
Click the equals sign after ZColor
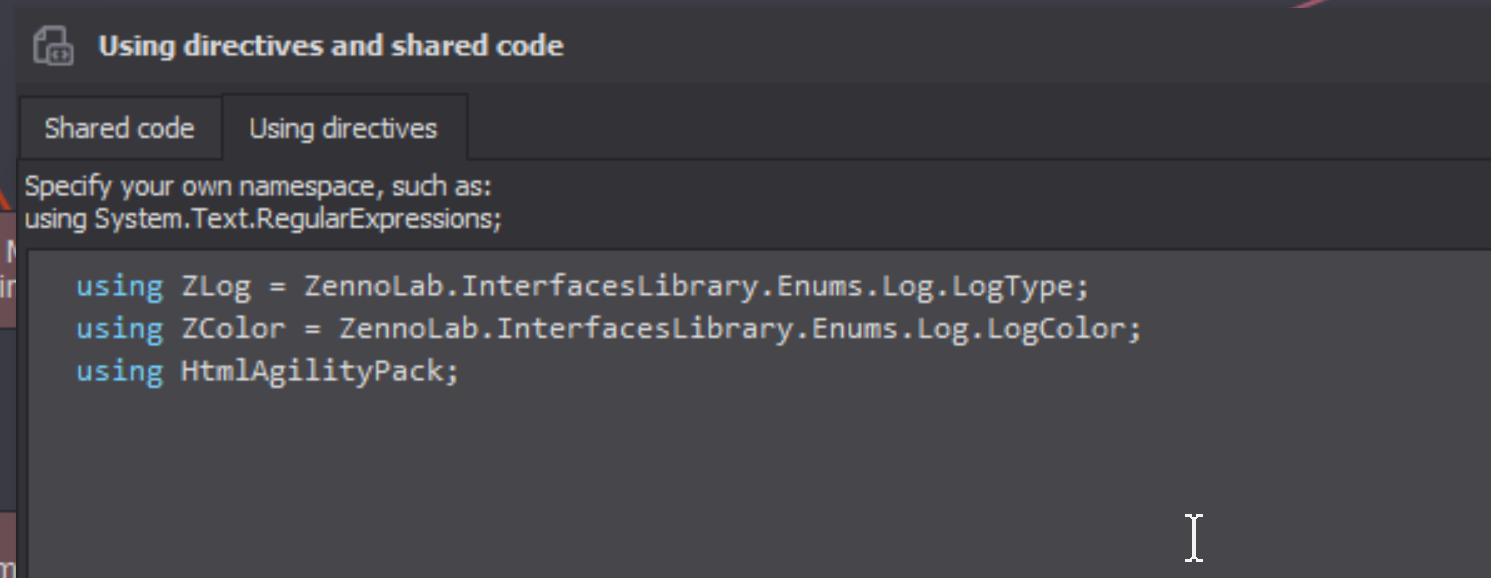[312, 330]
